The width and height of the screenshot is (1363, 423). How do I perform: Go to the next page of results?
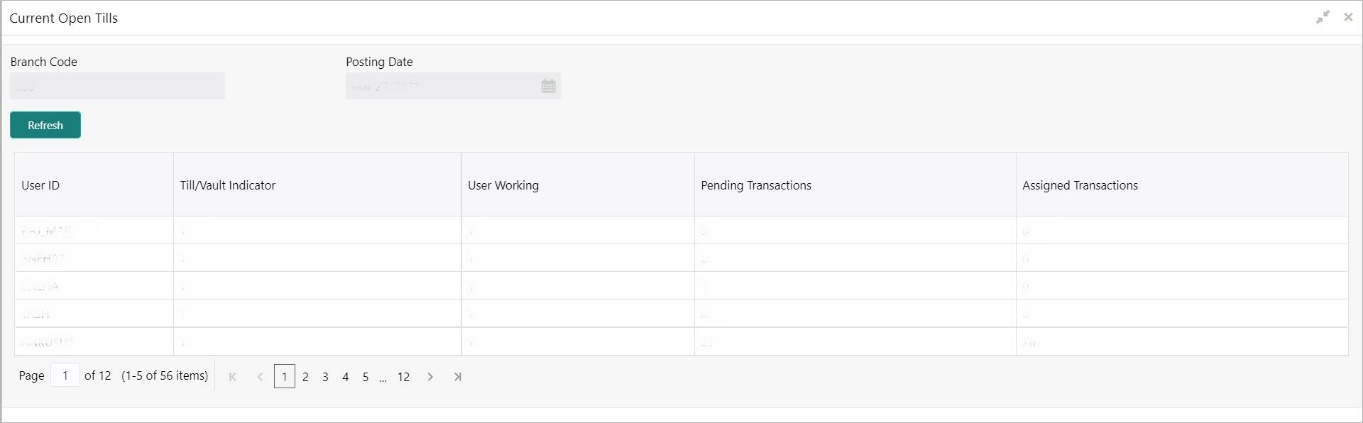(430, 377)
